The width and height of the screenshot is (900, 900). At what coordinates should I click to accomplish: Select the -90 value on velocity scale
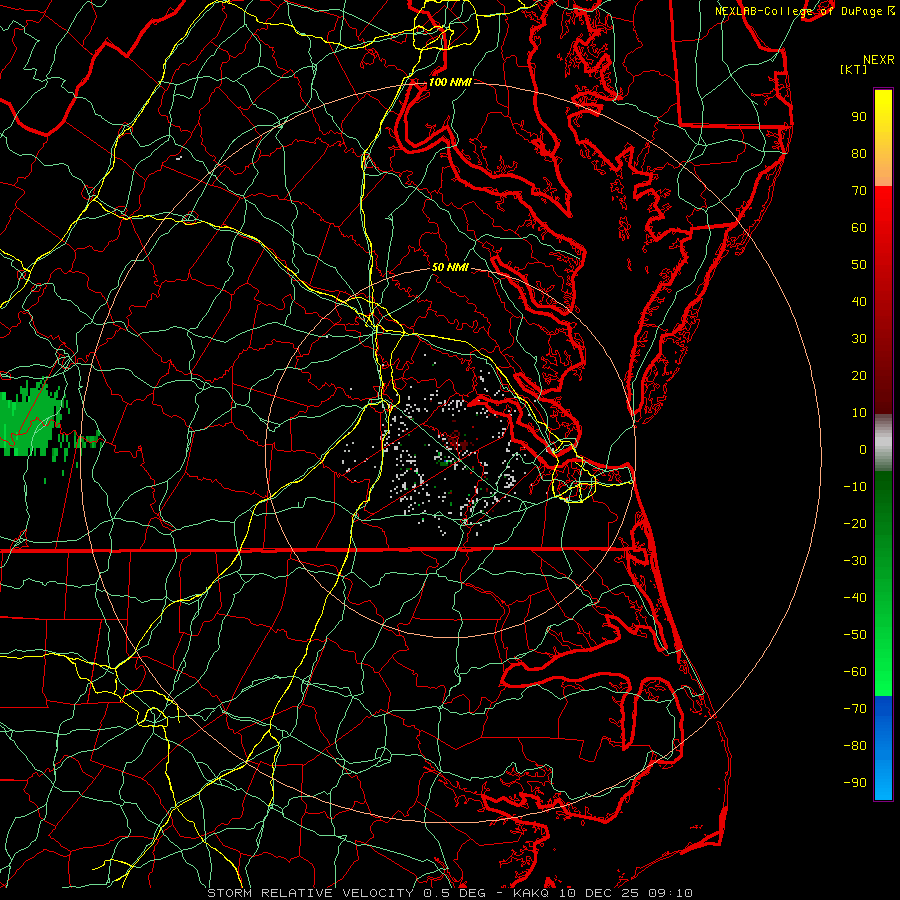855,783
